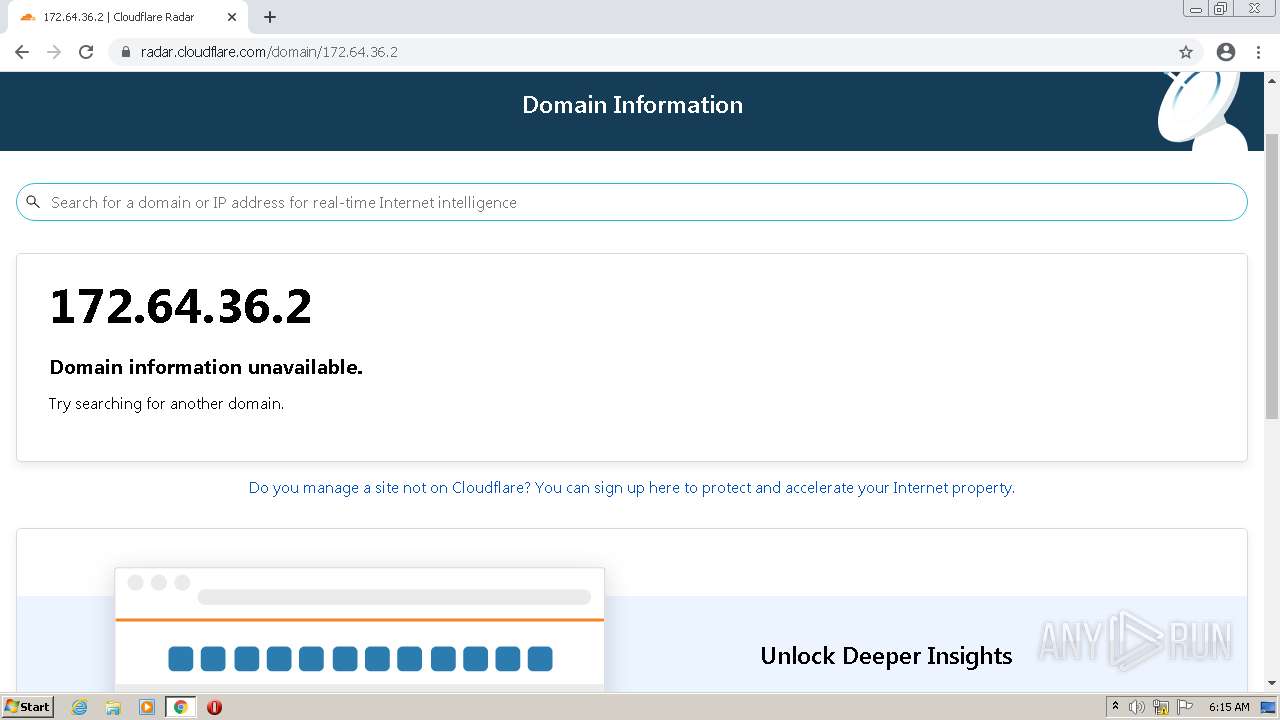Go back to the previous page
Screen dimensions: 1280x720
coord(22,52)
